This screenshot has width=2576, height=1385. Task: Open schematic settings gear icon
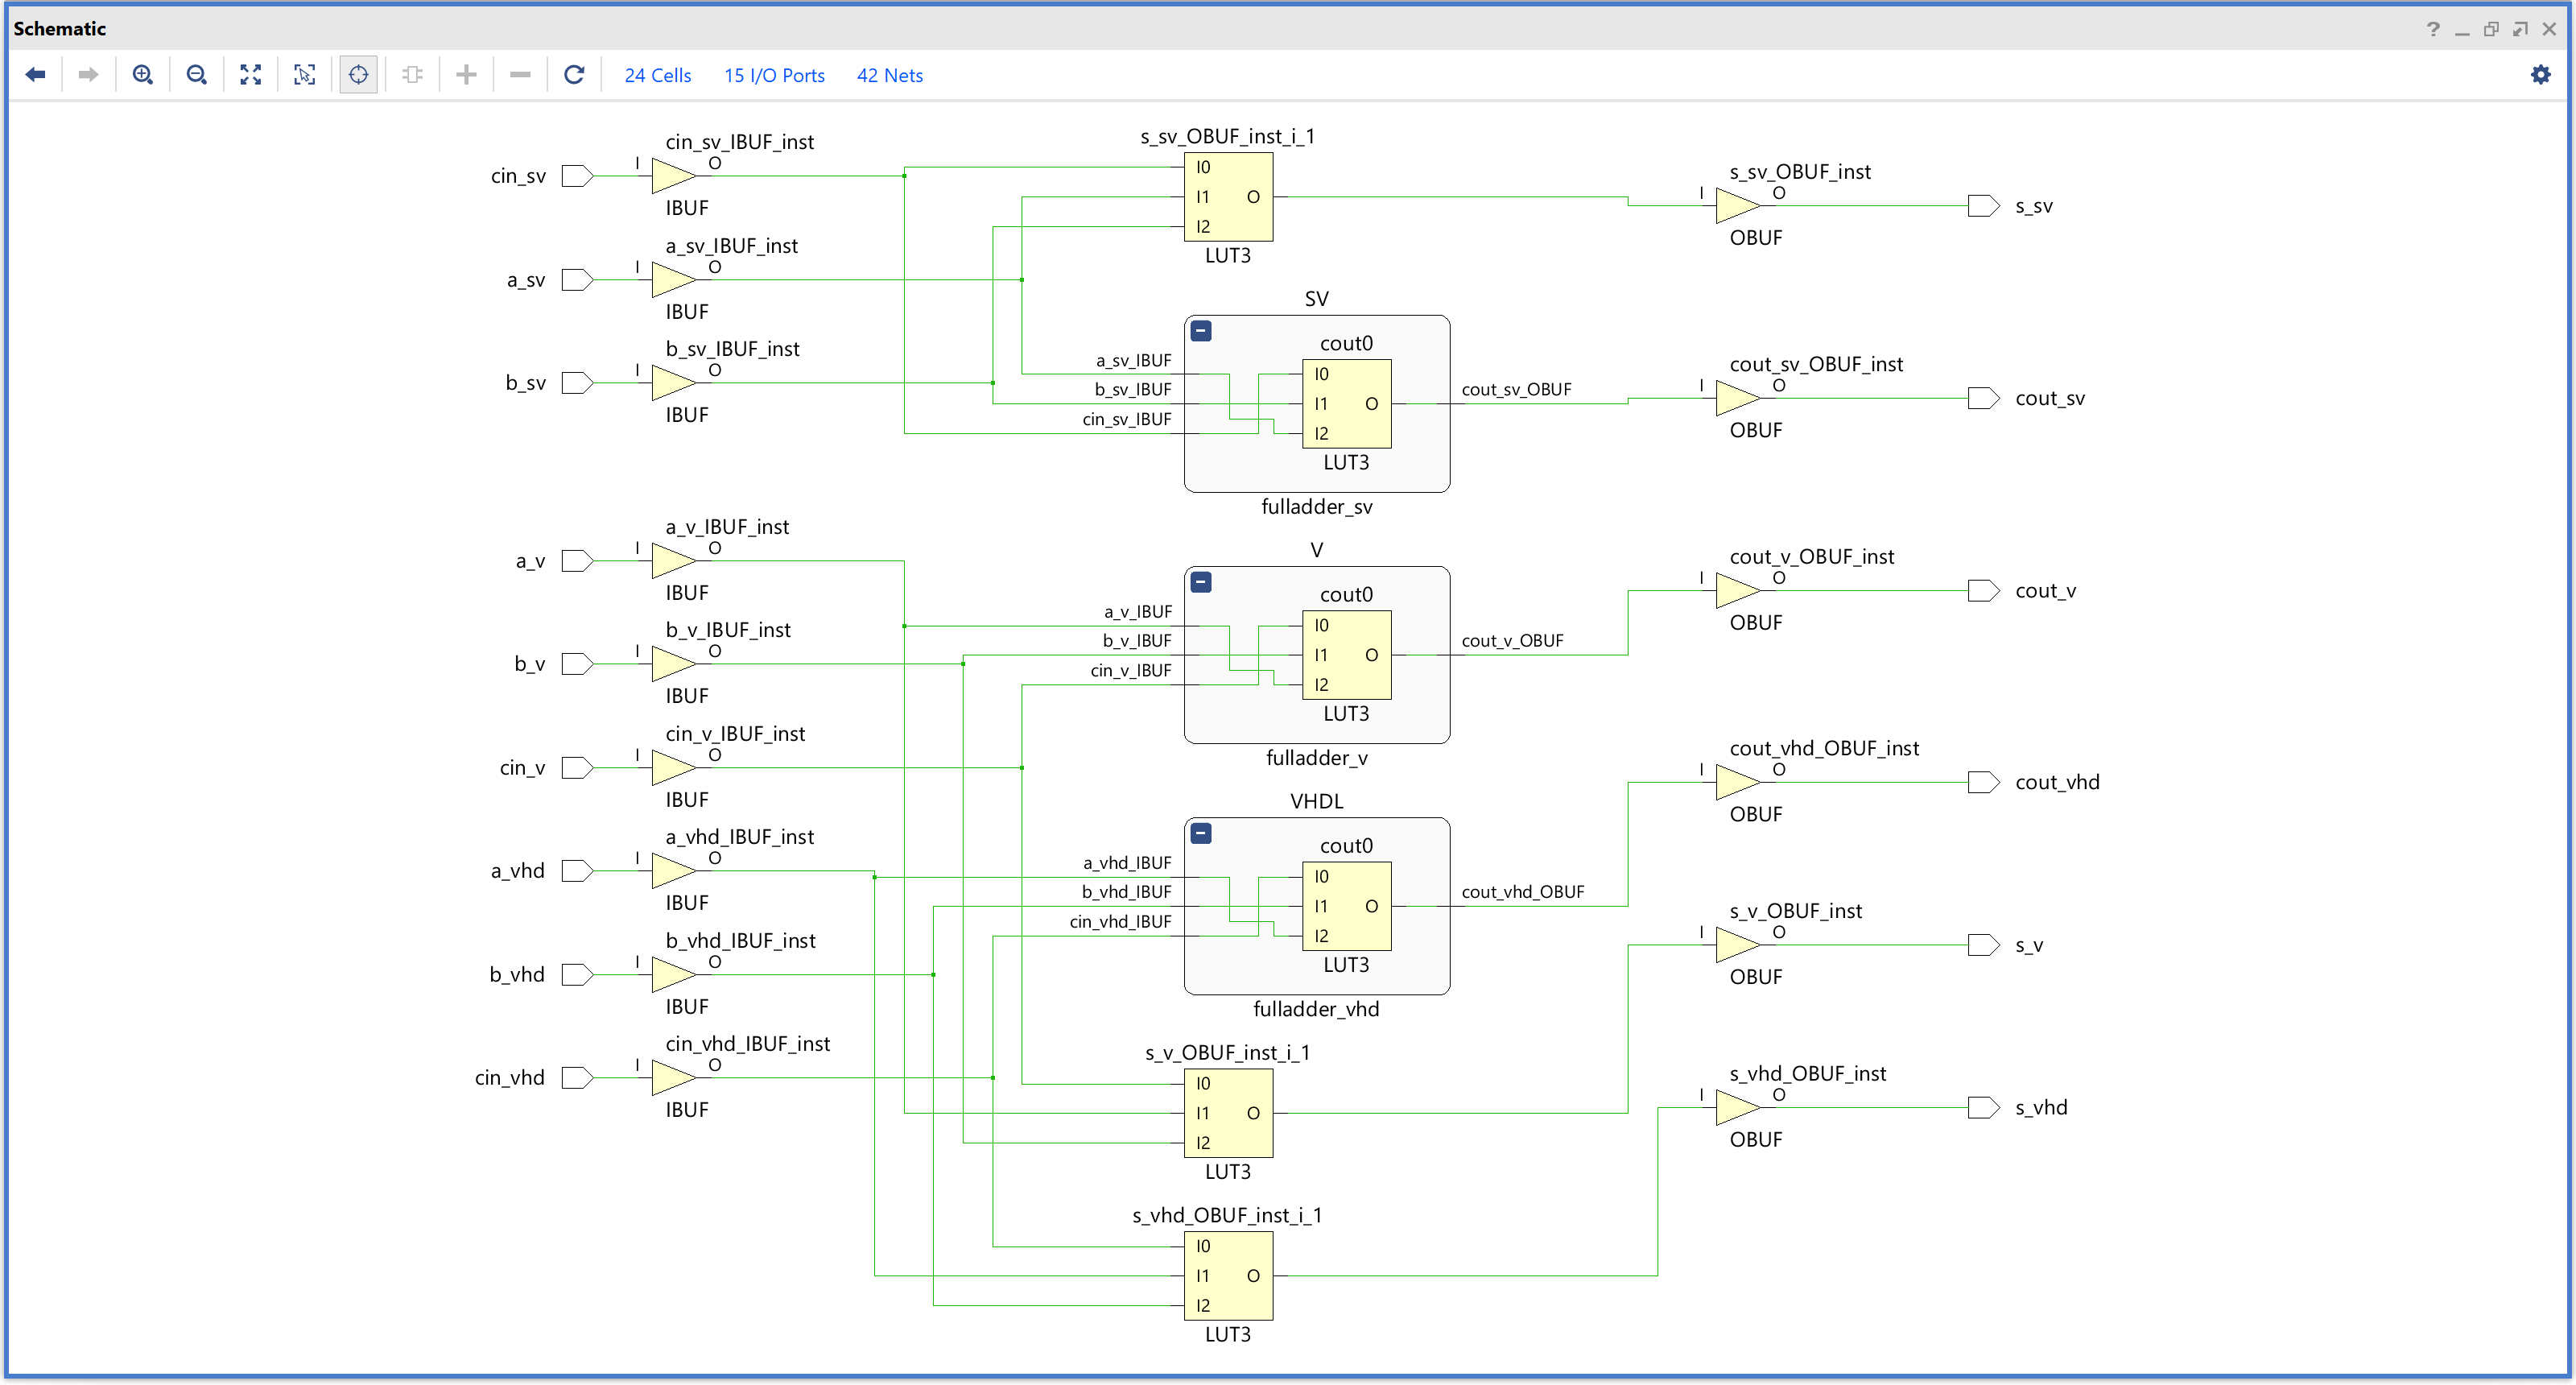(2540, 75)
